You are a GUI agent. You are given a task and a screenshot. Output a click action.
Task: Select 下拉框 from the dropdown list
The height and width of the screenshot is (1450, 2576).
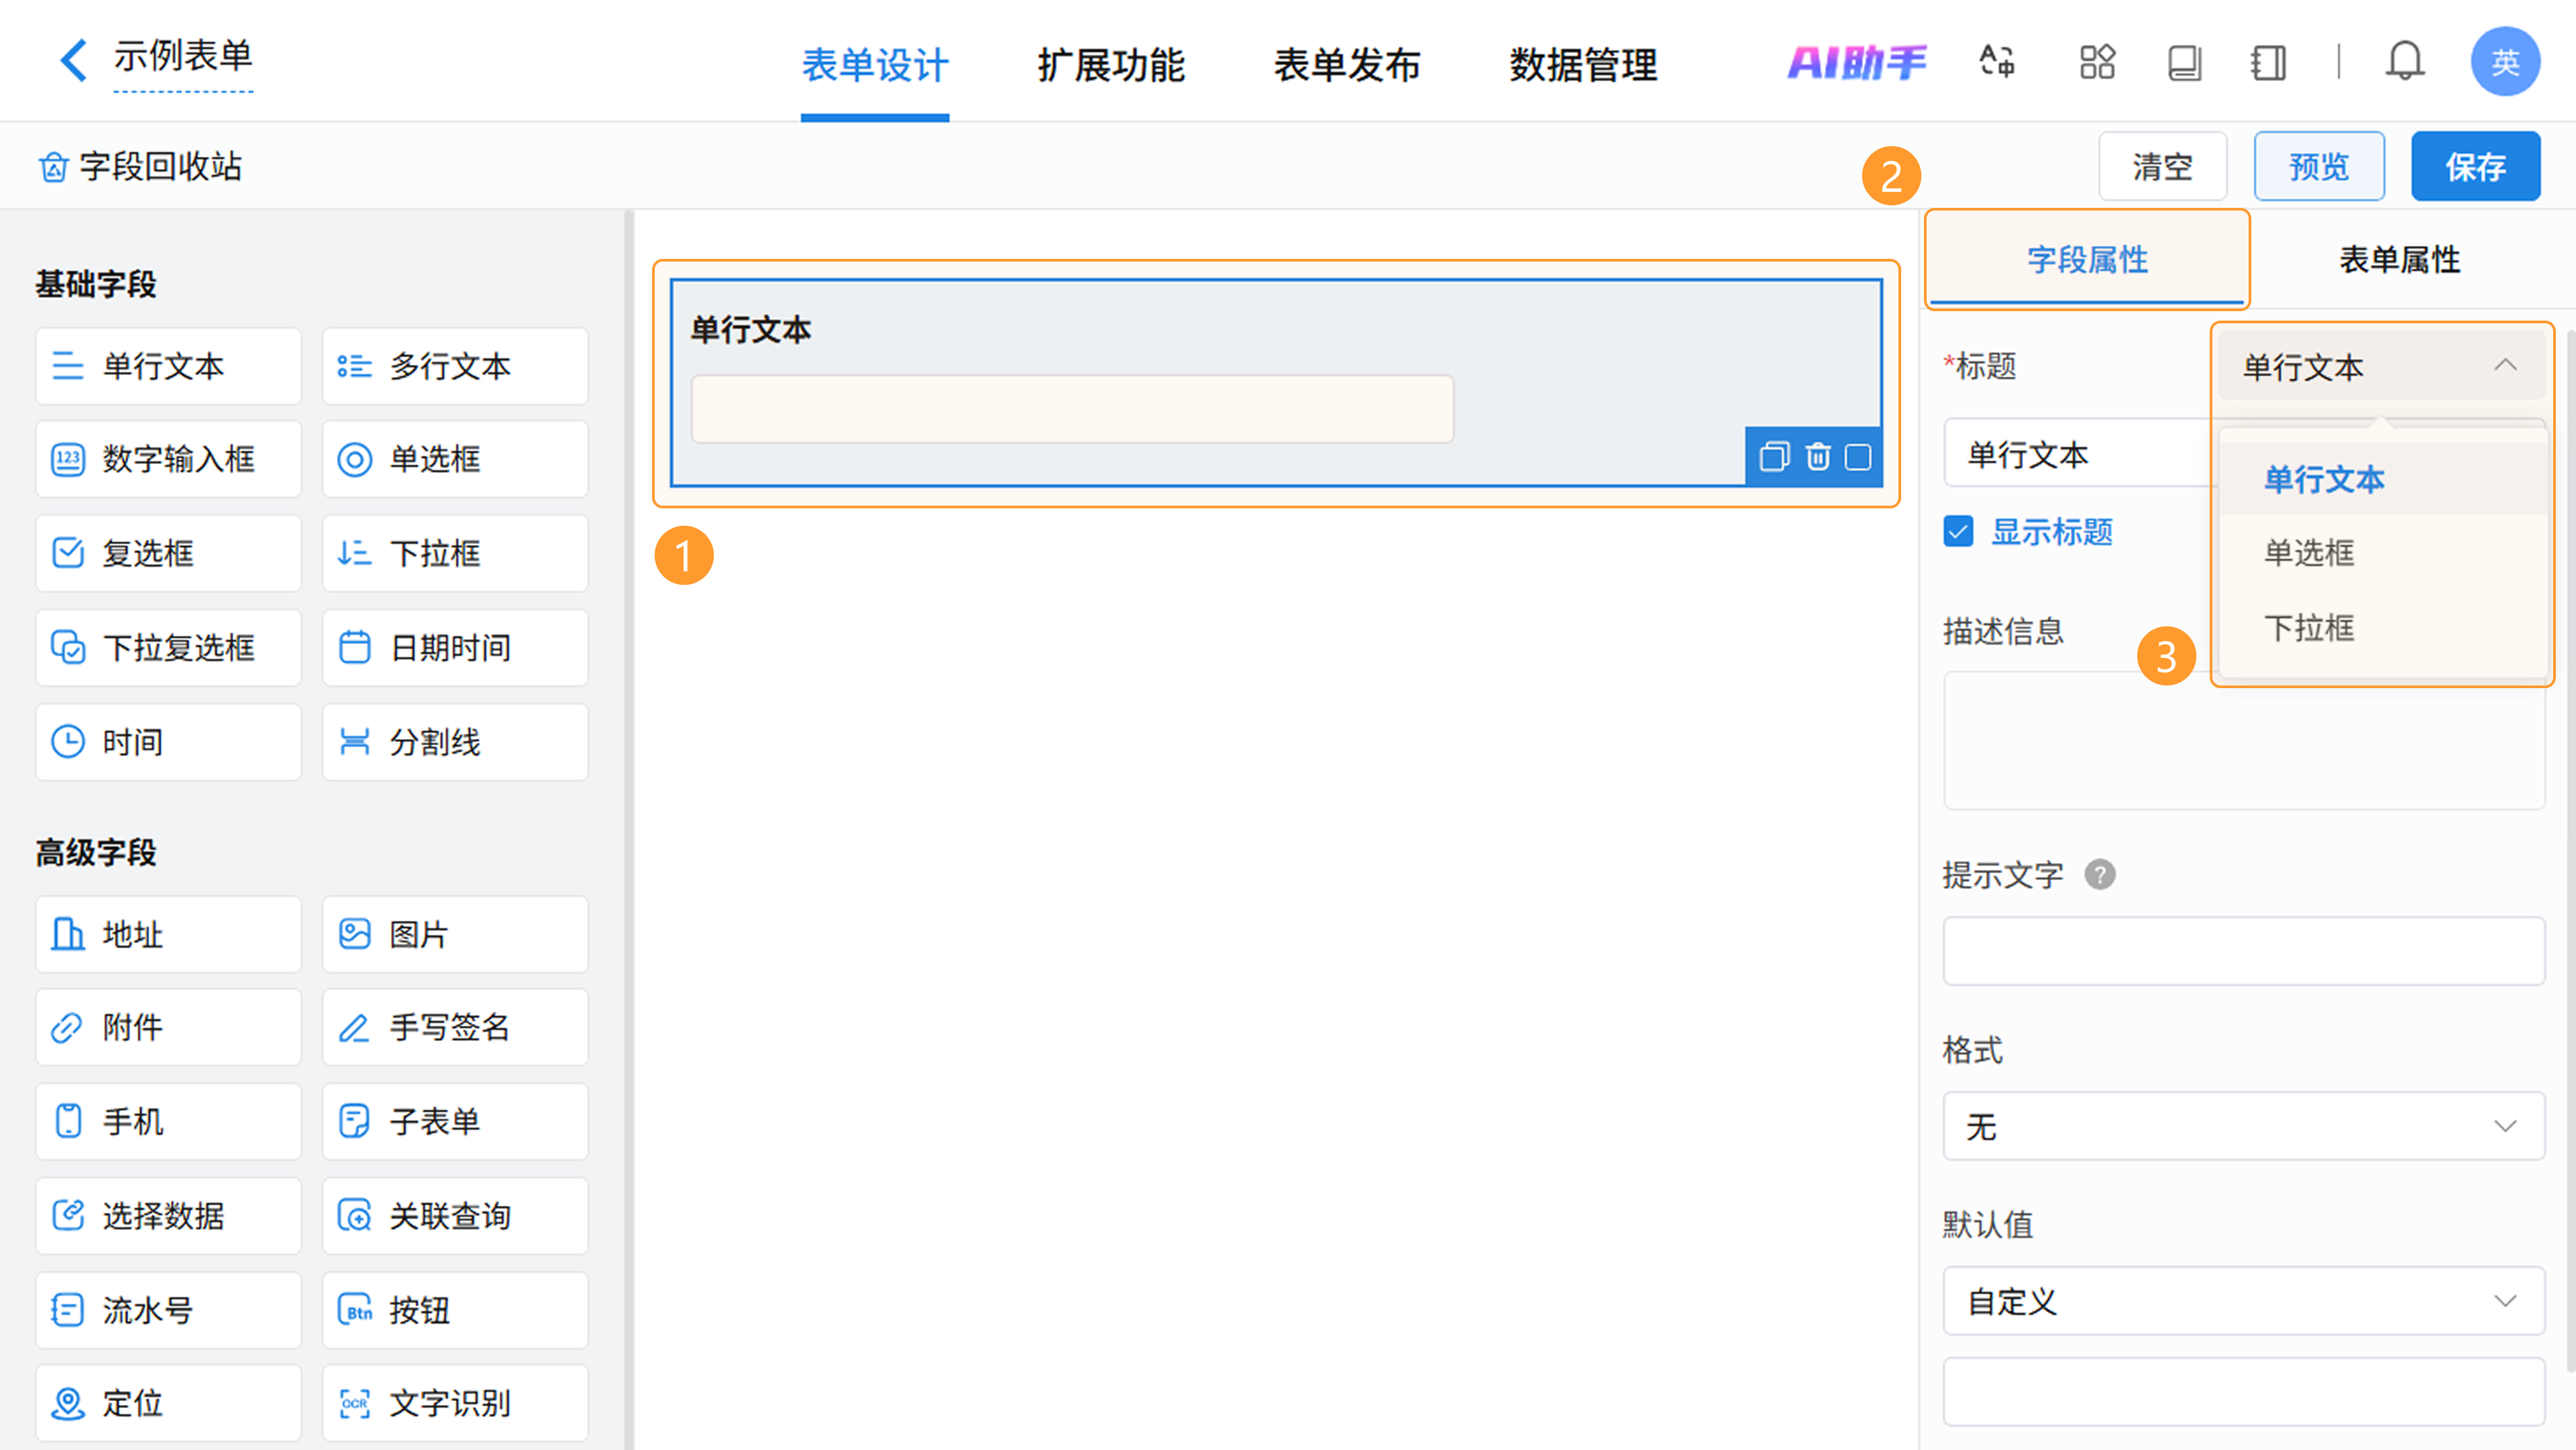click(2309, 628)
